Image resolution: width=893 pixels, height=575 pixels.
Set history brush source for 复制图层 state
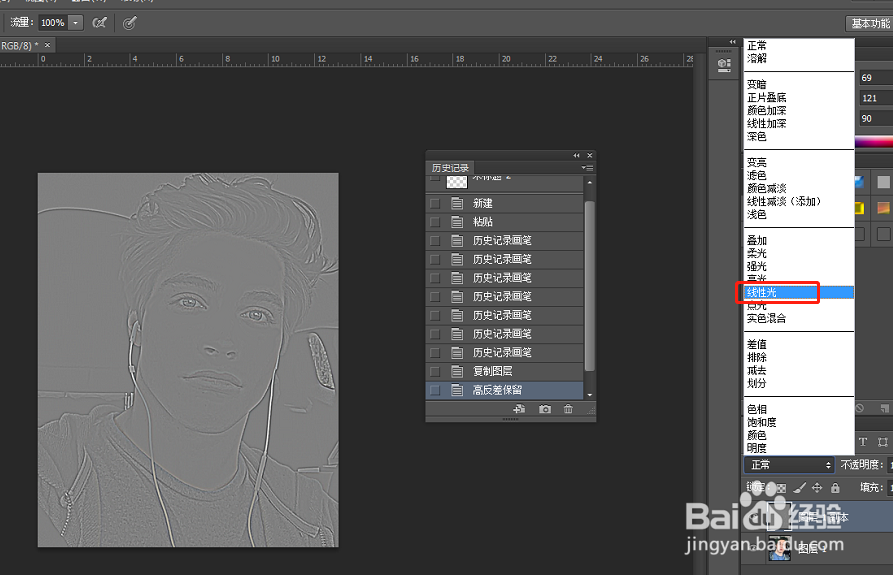tap(435, 371)
